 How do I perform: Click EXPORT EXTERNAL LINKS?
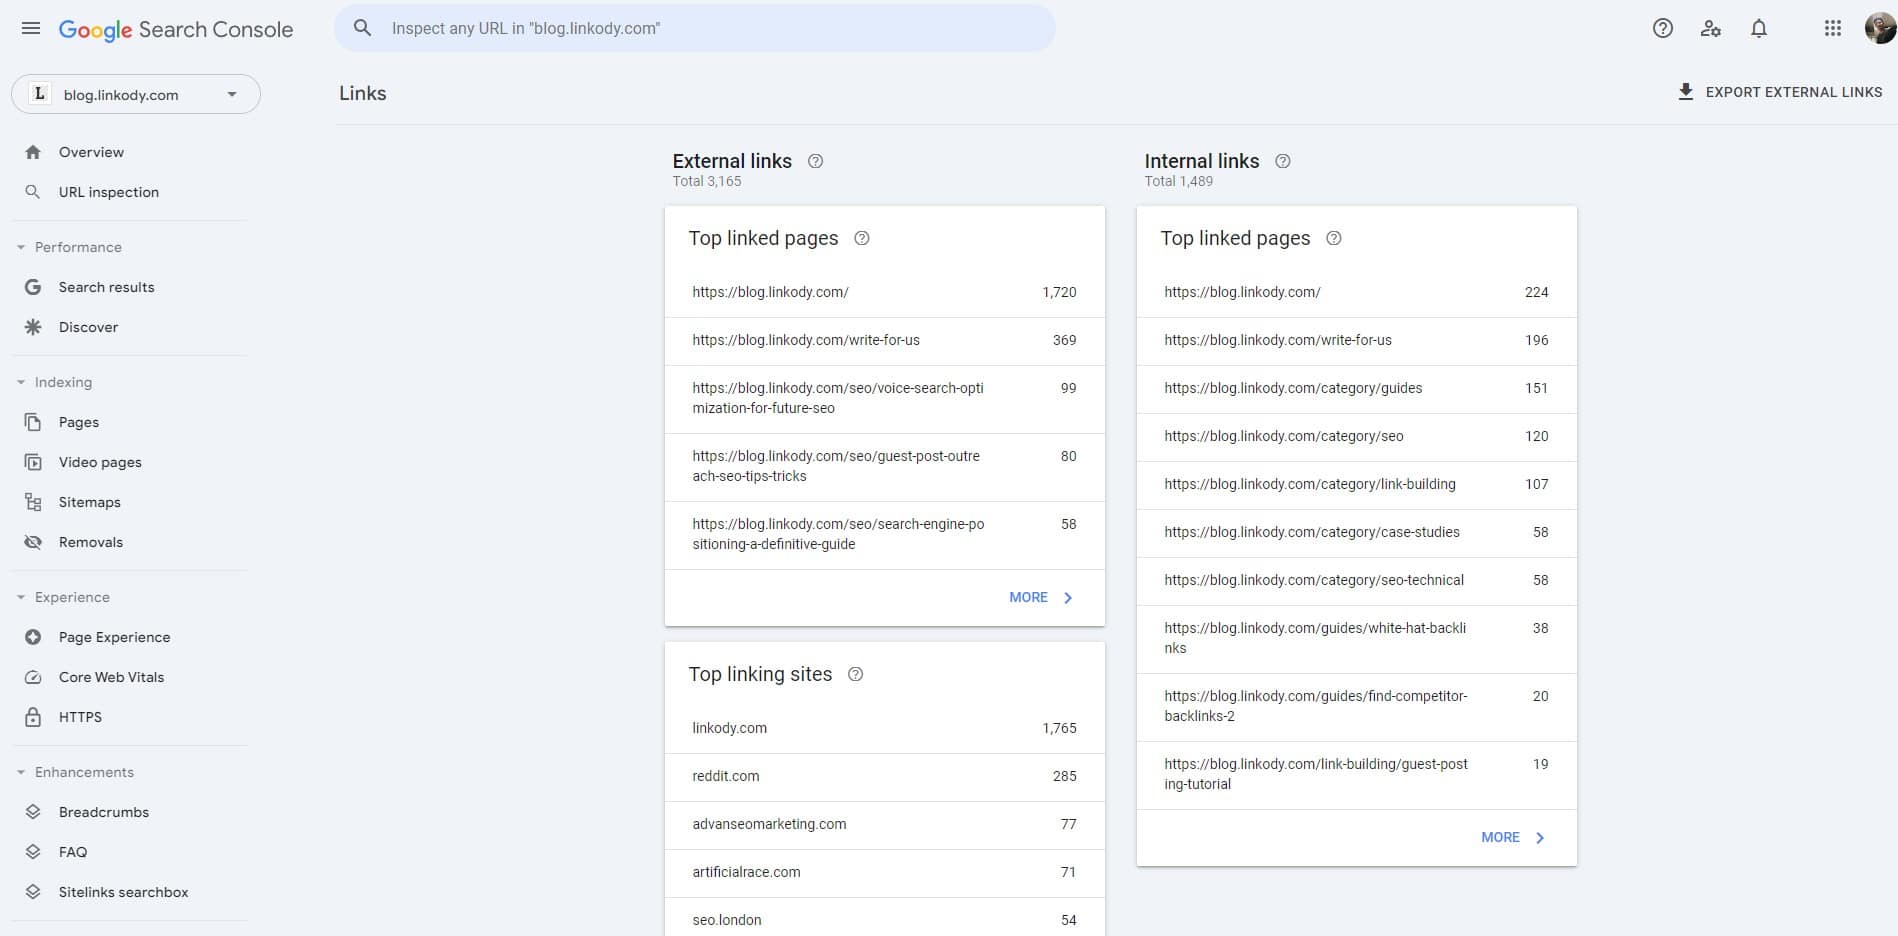click(x=1780, y=91)
